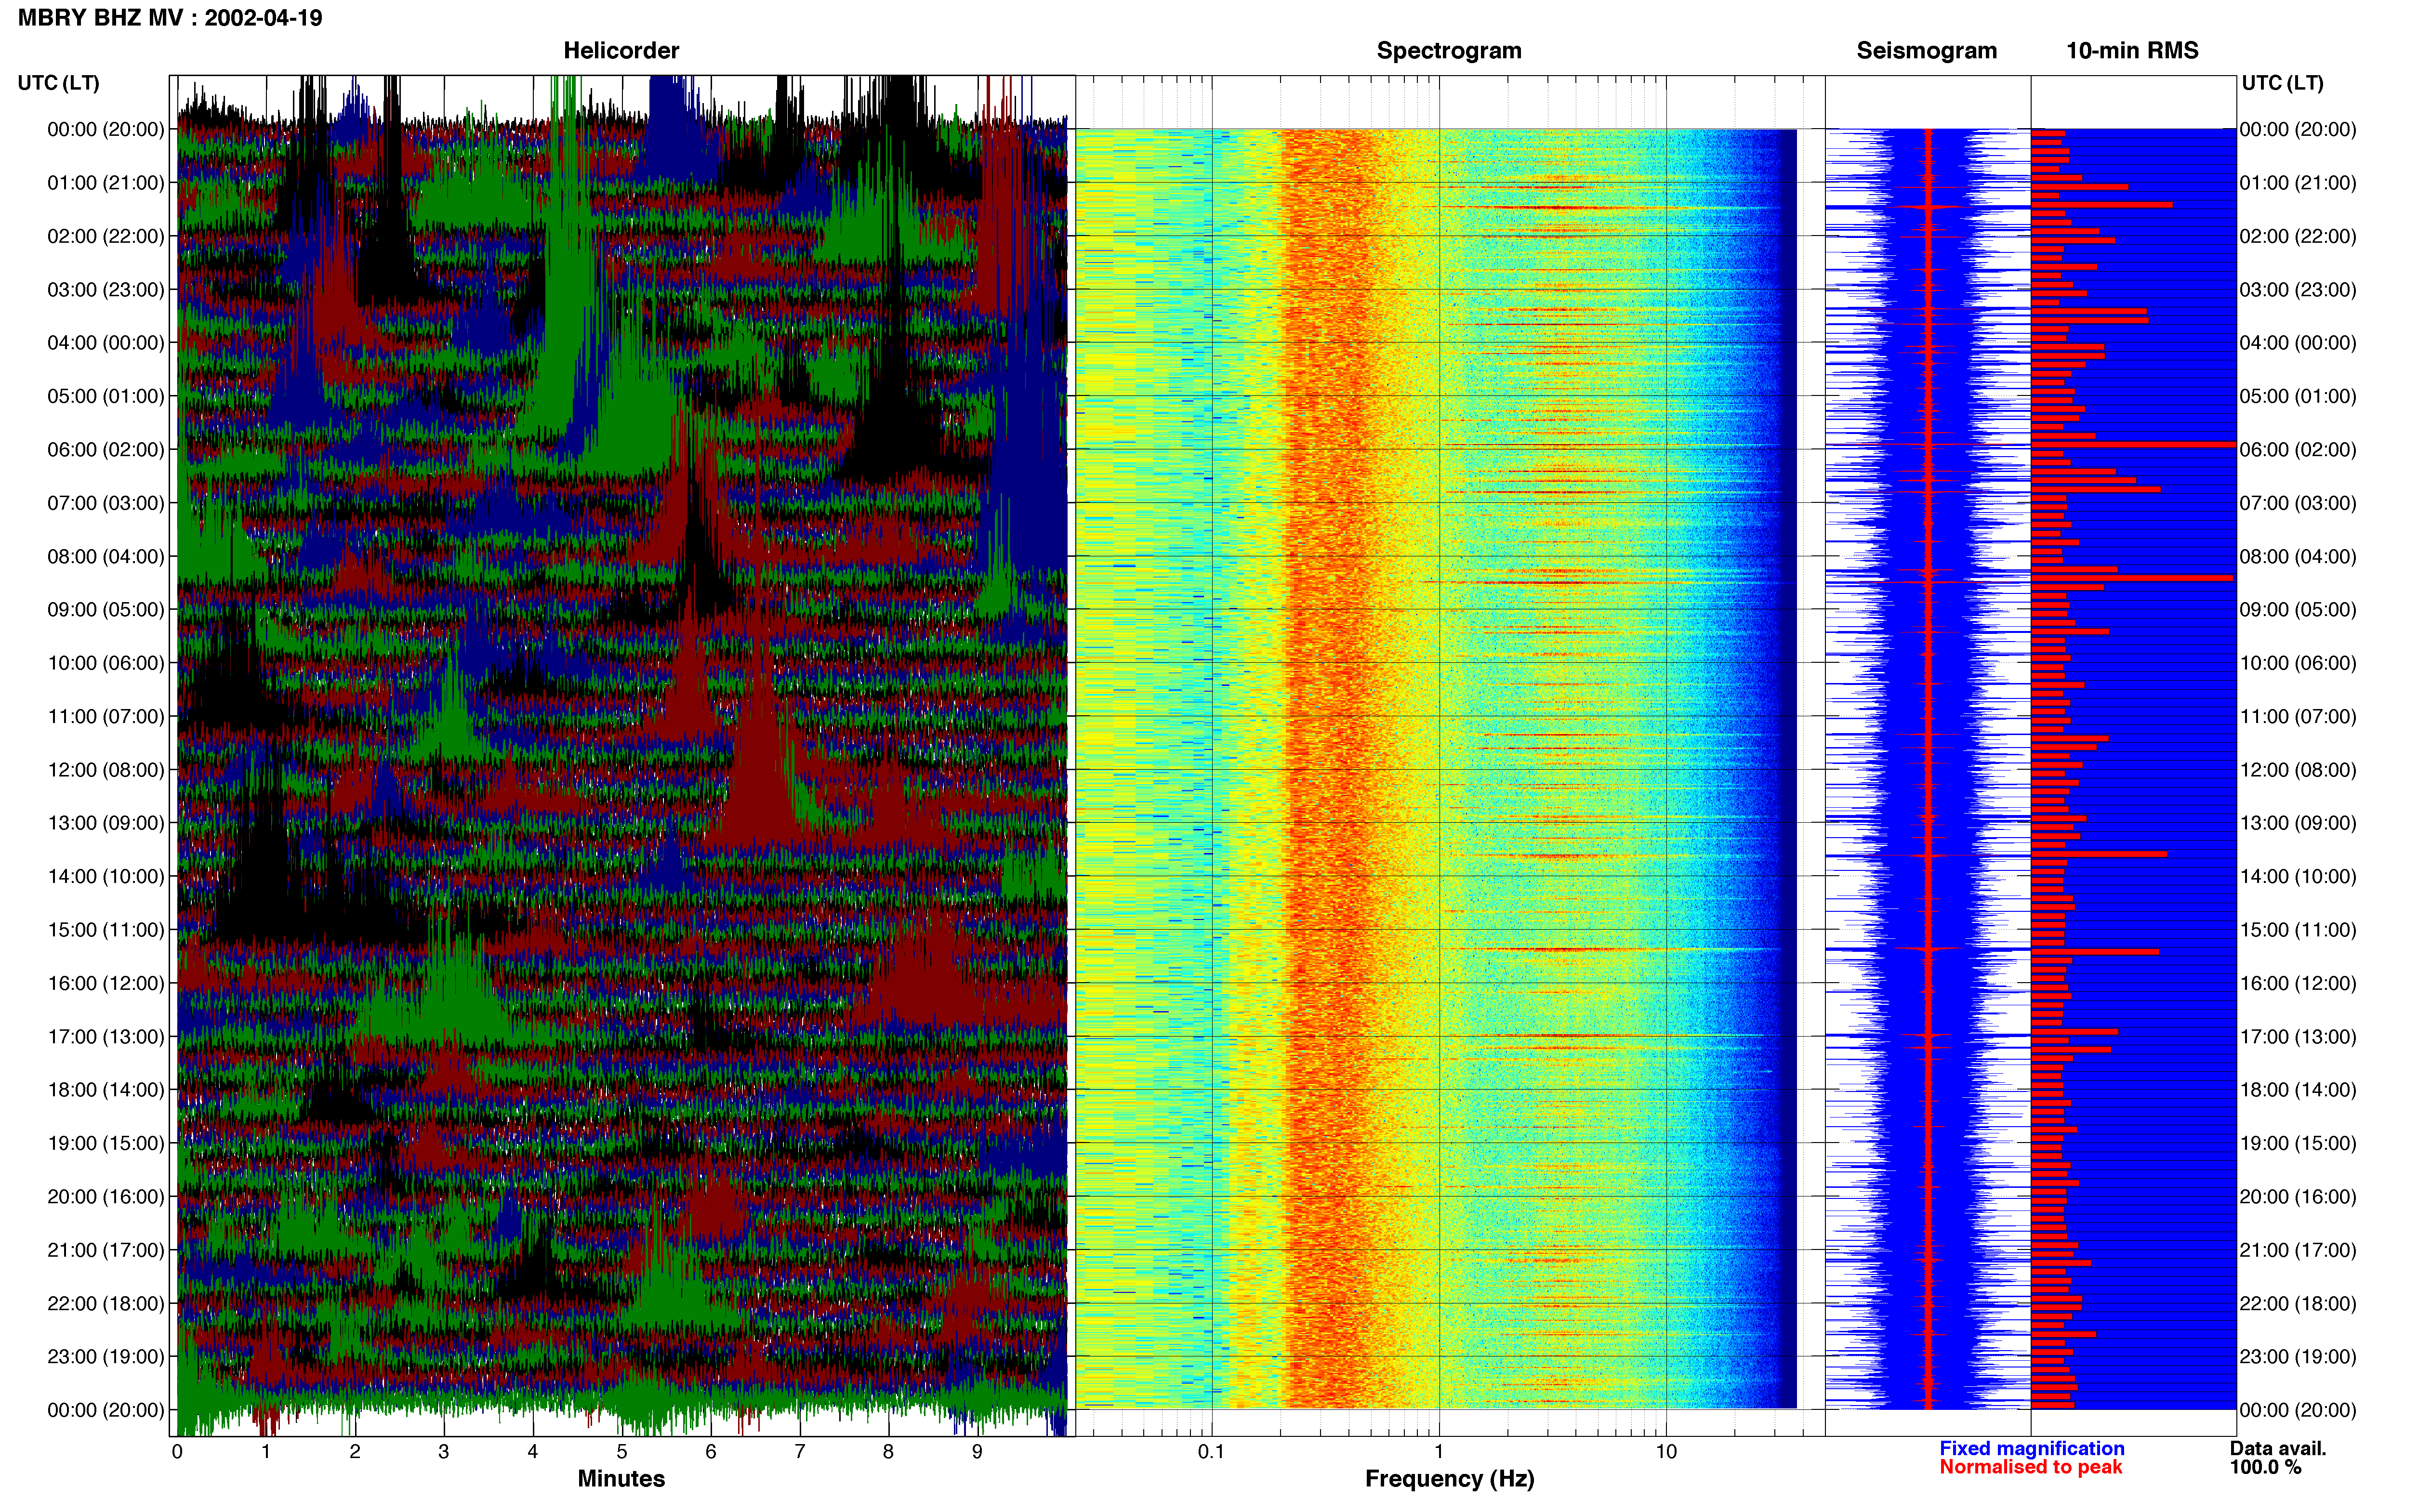Click the 5 tick on the Minutes axis
The image size is (2418, 1512).
(622, 1452)
